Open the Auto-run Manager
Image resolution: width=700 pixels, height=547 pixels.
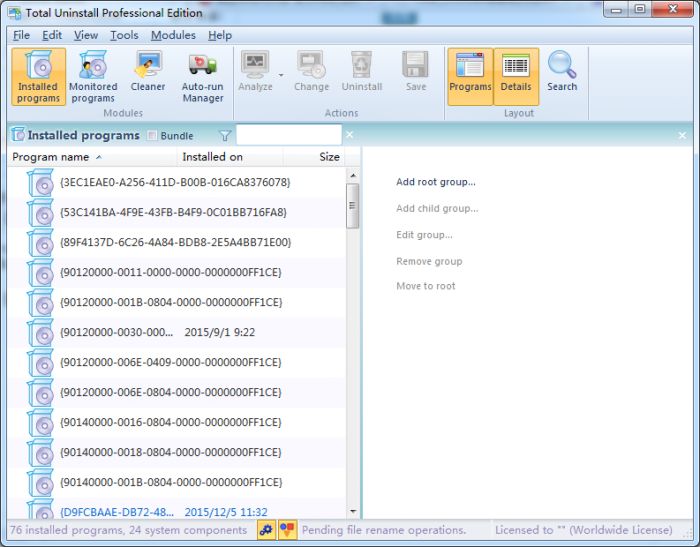[x=203, y=77]
